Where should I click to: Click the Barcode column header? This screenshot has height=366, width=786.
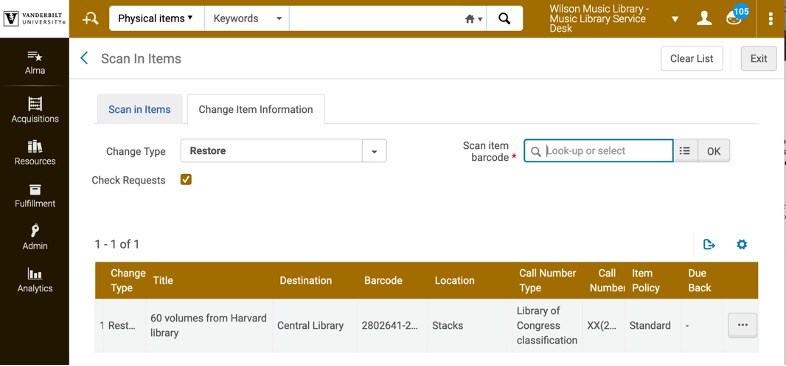point(383,281)
